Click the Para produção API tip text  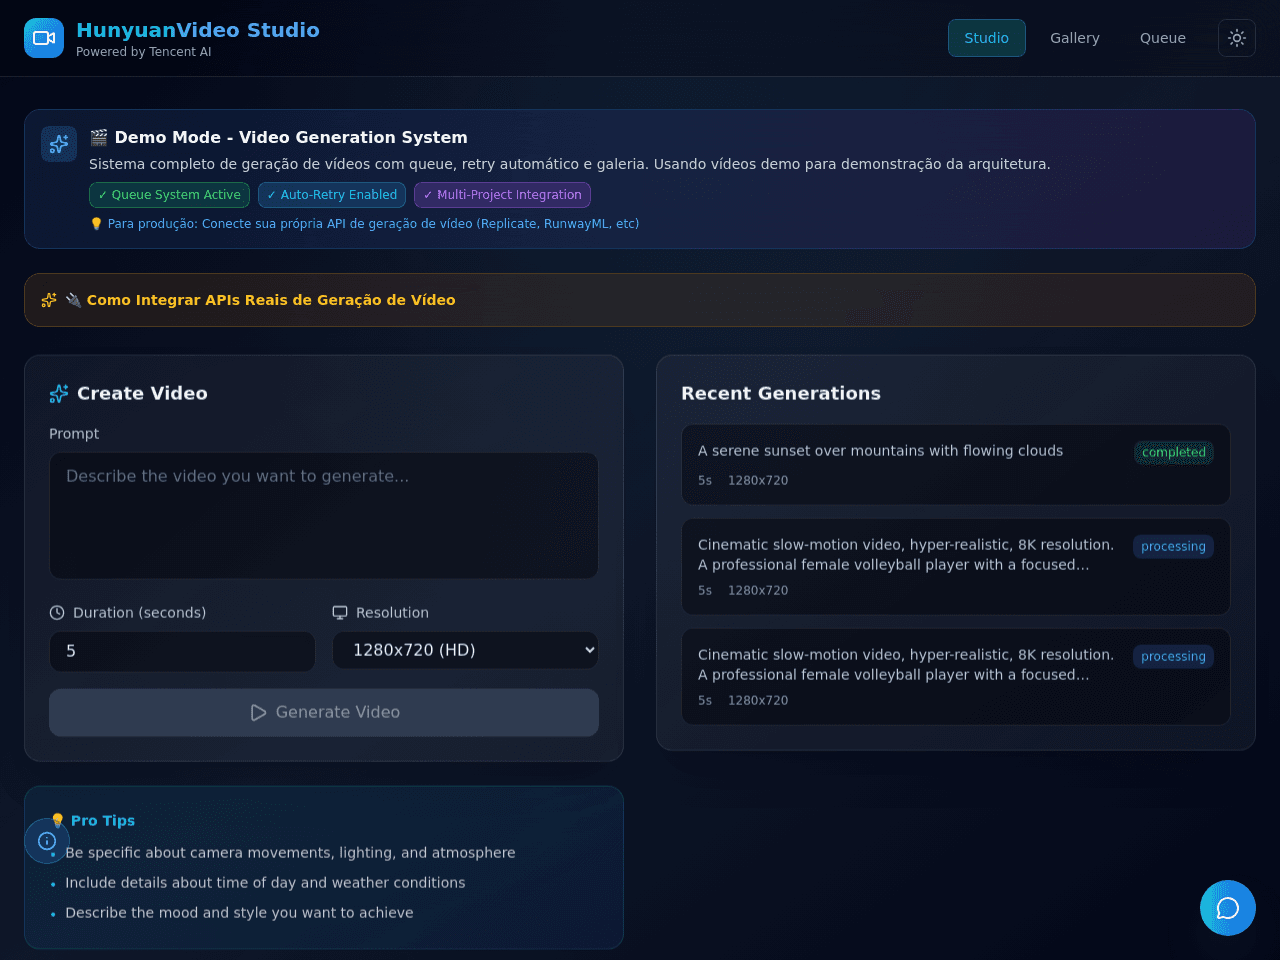coord(364,224)
